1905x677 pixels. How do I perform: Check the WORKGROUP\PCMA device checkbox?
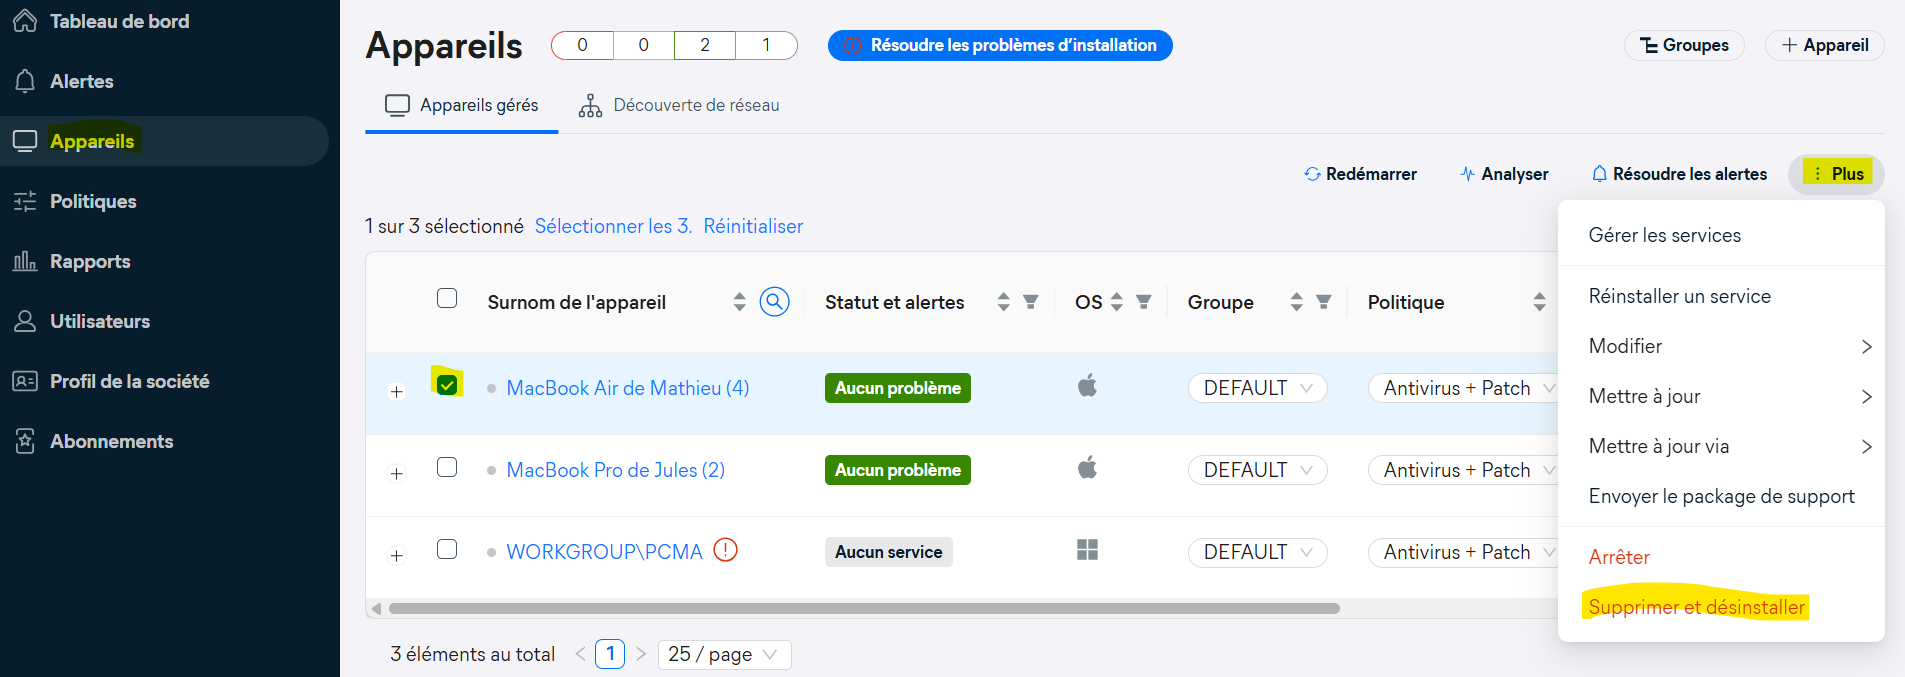[x=447, y=549]
